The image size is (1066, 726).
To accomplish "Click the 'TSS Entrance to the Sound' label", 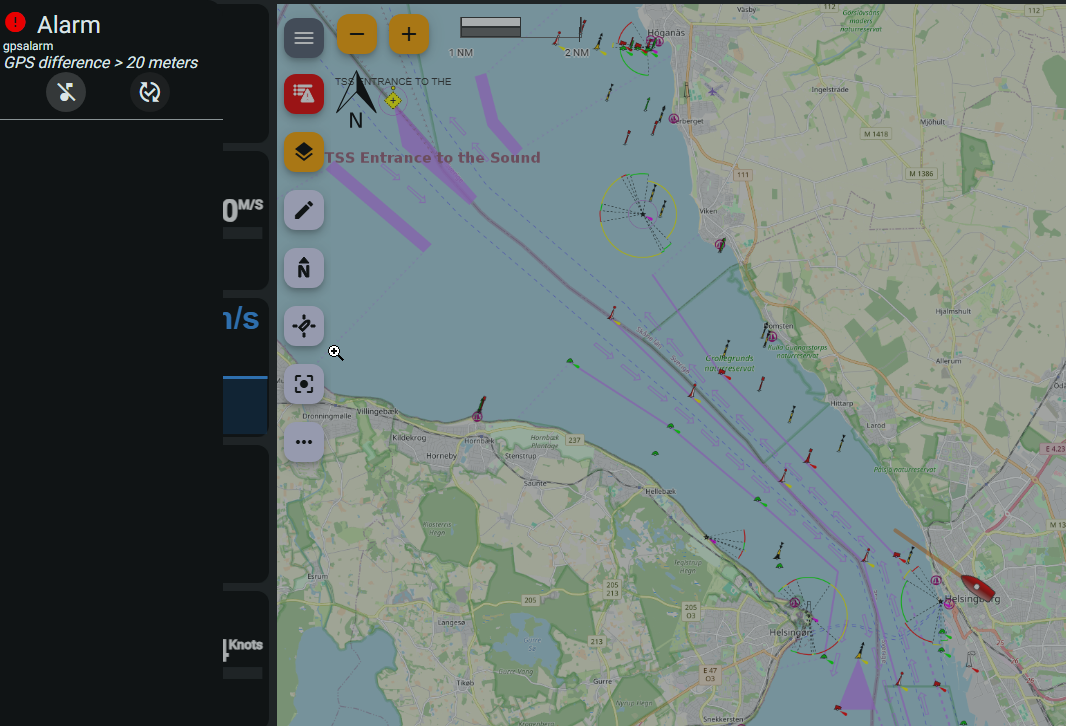I will click(432, 158).
